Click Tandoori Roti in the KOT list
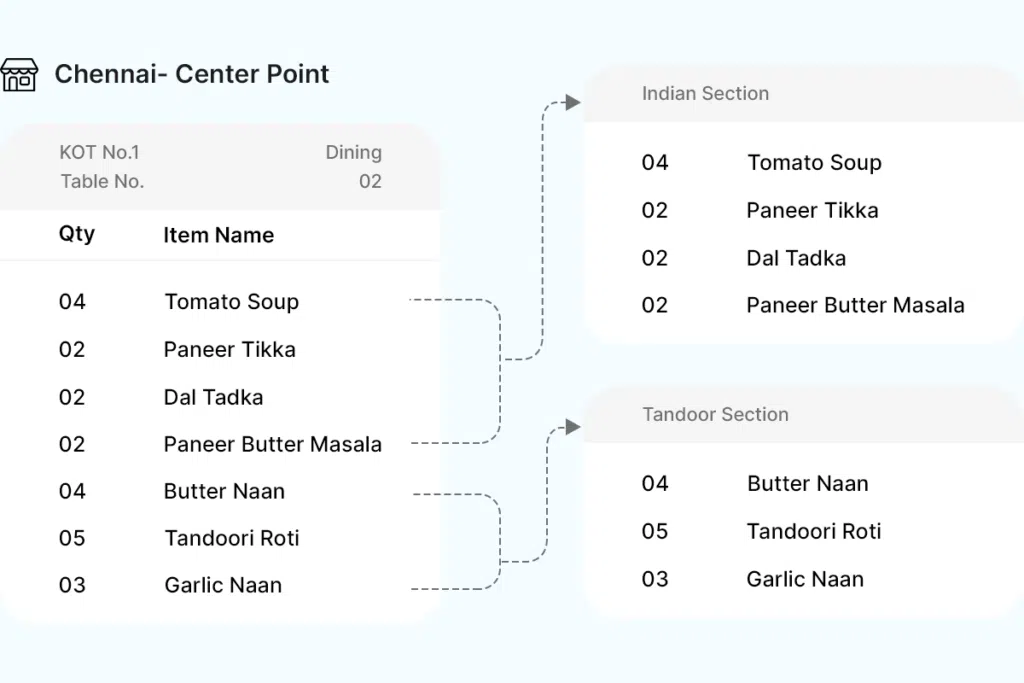This screenshot has height=683, width=1024. [x=231, y=539]
